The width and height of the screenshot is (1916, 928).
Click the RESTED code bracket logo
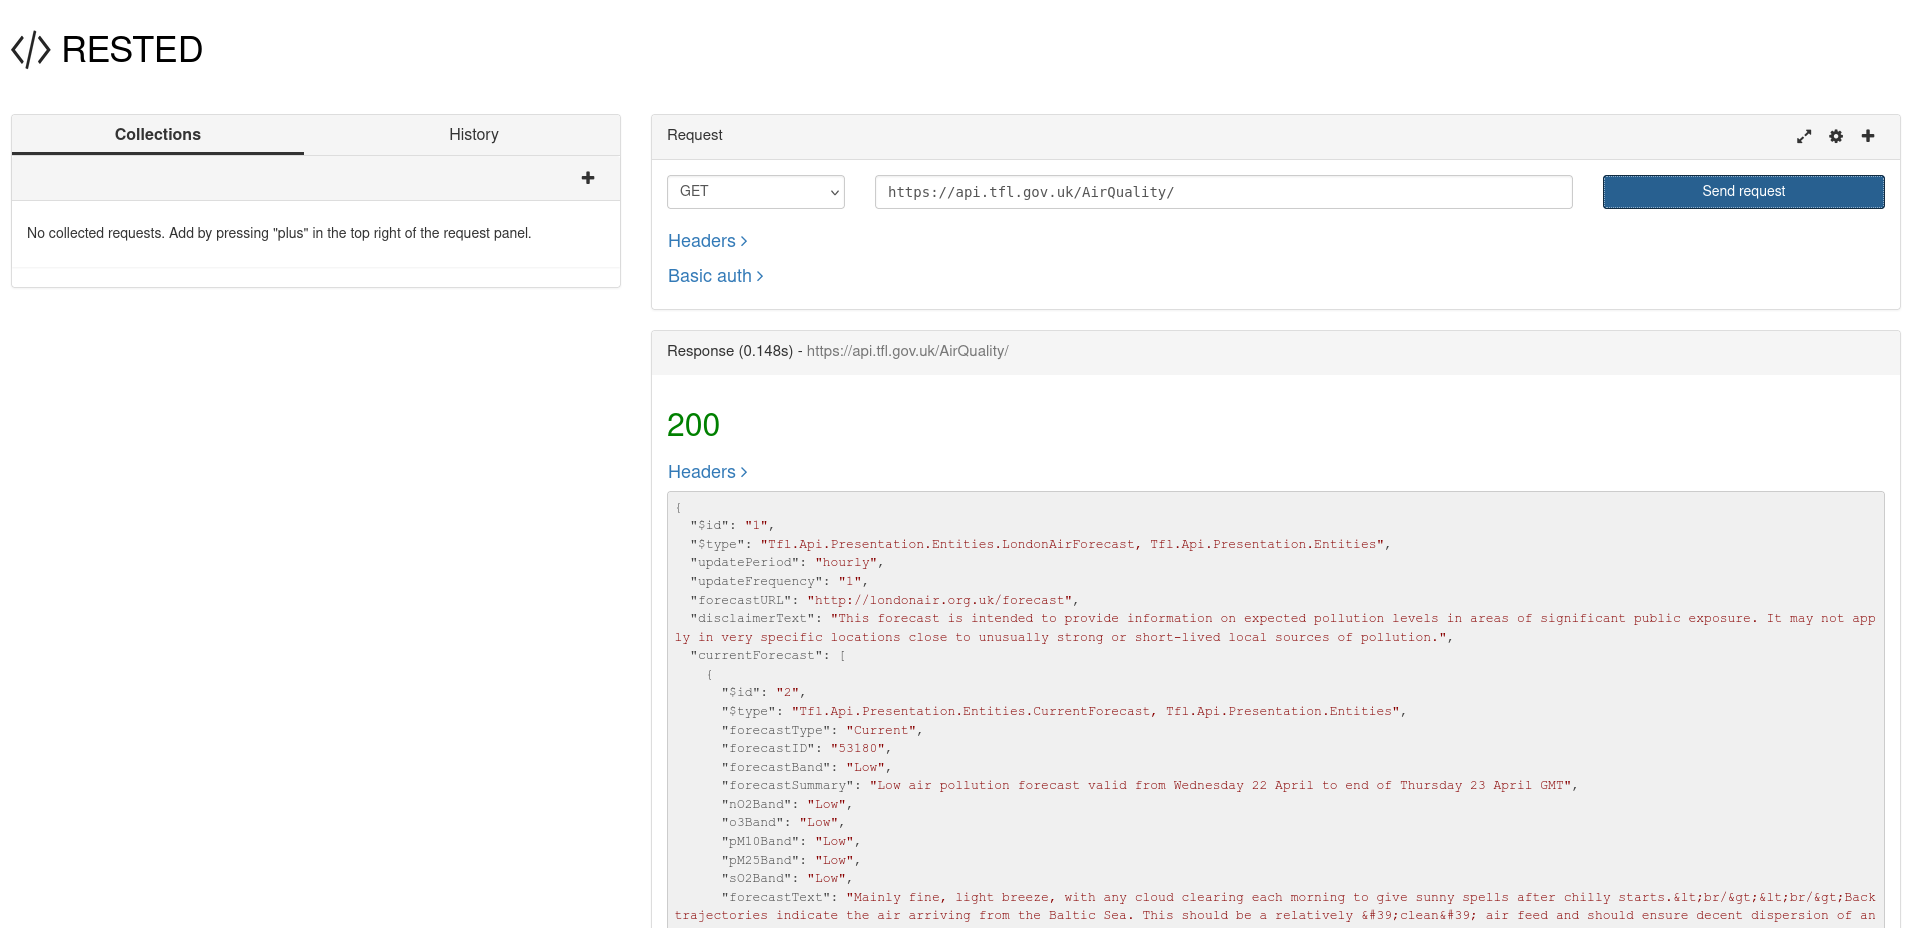tap(30, 50)
